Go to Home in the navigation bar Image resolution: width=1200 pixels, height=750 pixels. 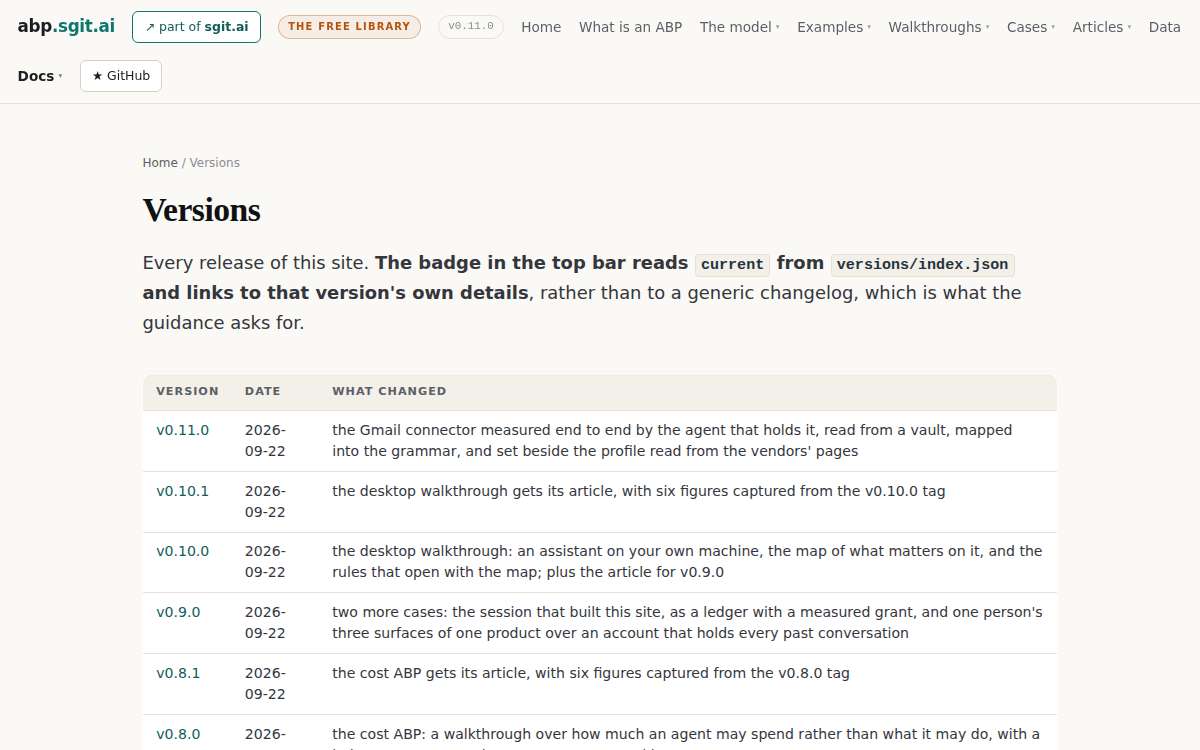pyautogui.click(x=541, y=27)
